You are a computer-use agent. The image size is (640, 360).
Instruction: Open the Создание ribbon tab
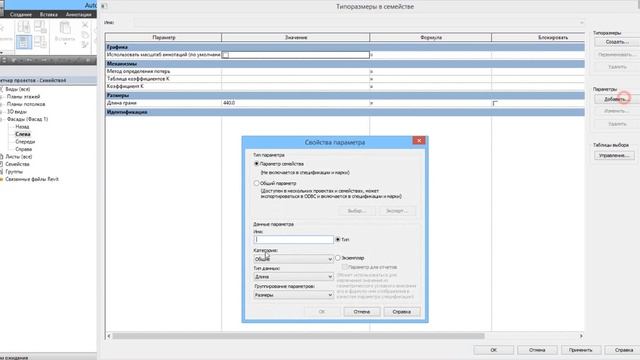point(20,14)
